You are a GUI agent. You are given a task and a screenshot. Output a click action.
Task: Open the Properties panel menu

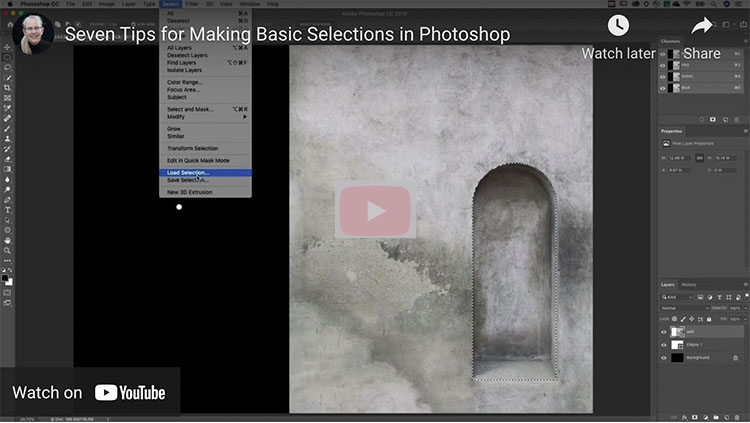click(x=745, y=131)
